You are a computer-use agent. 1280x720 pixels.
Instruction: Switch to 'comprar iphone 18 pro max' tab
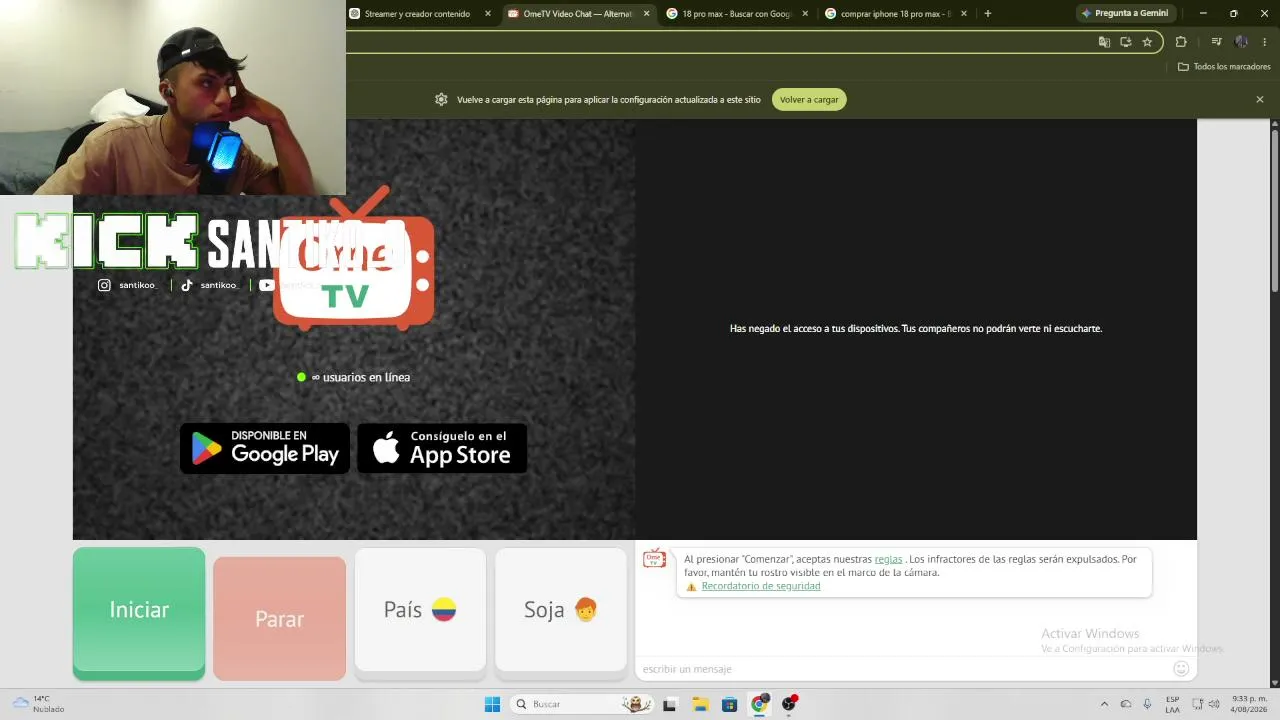coord(895,14)
